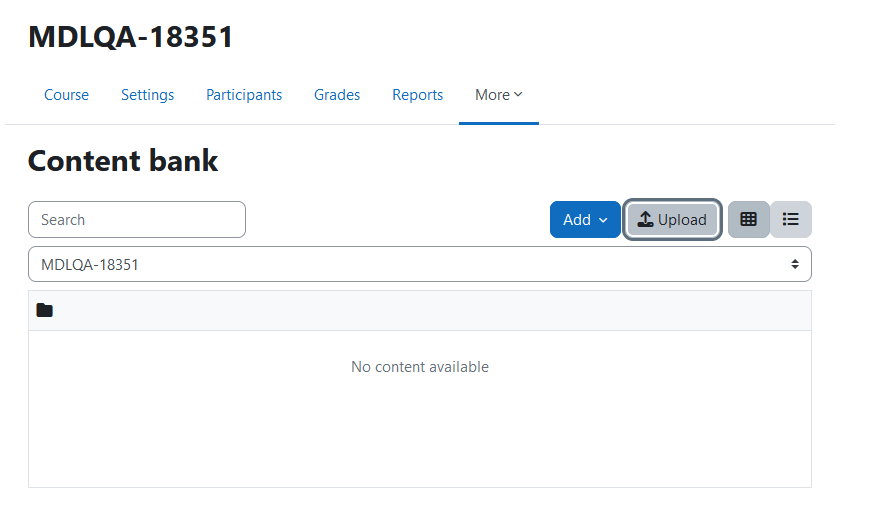Click the More tab label
This screenshot has height=527, width=876.
[492, 95]
